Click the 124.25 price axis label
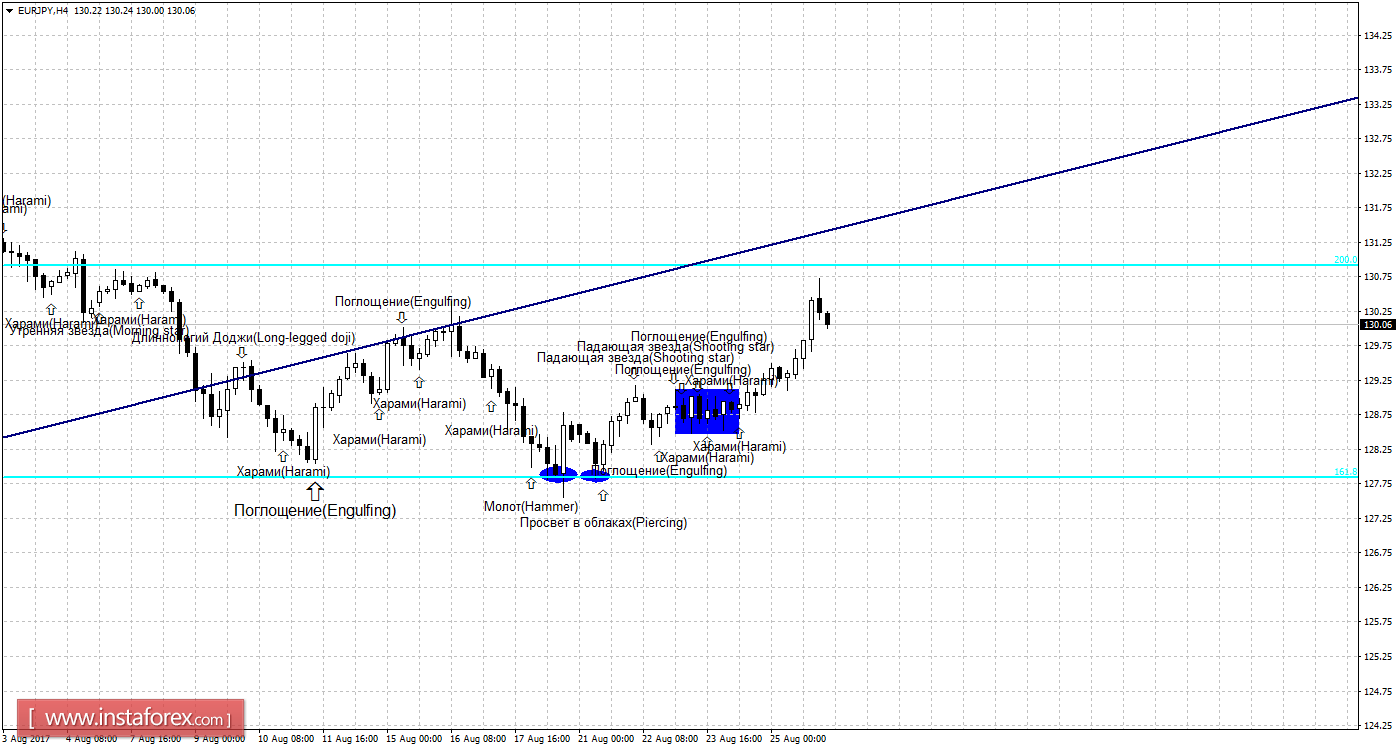 [x=1379, y=725]
